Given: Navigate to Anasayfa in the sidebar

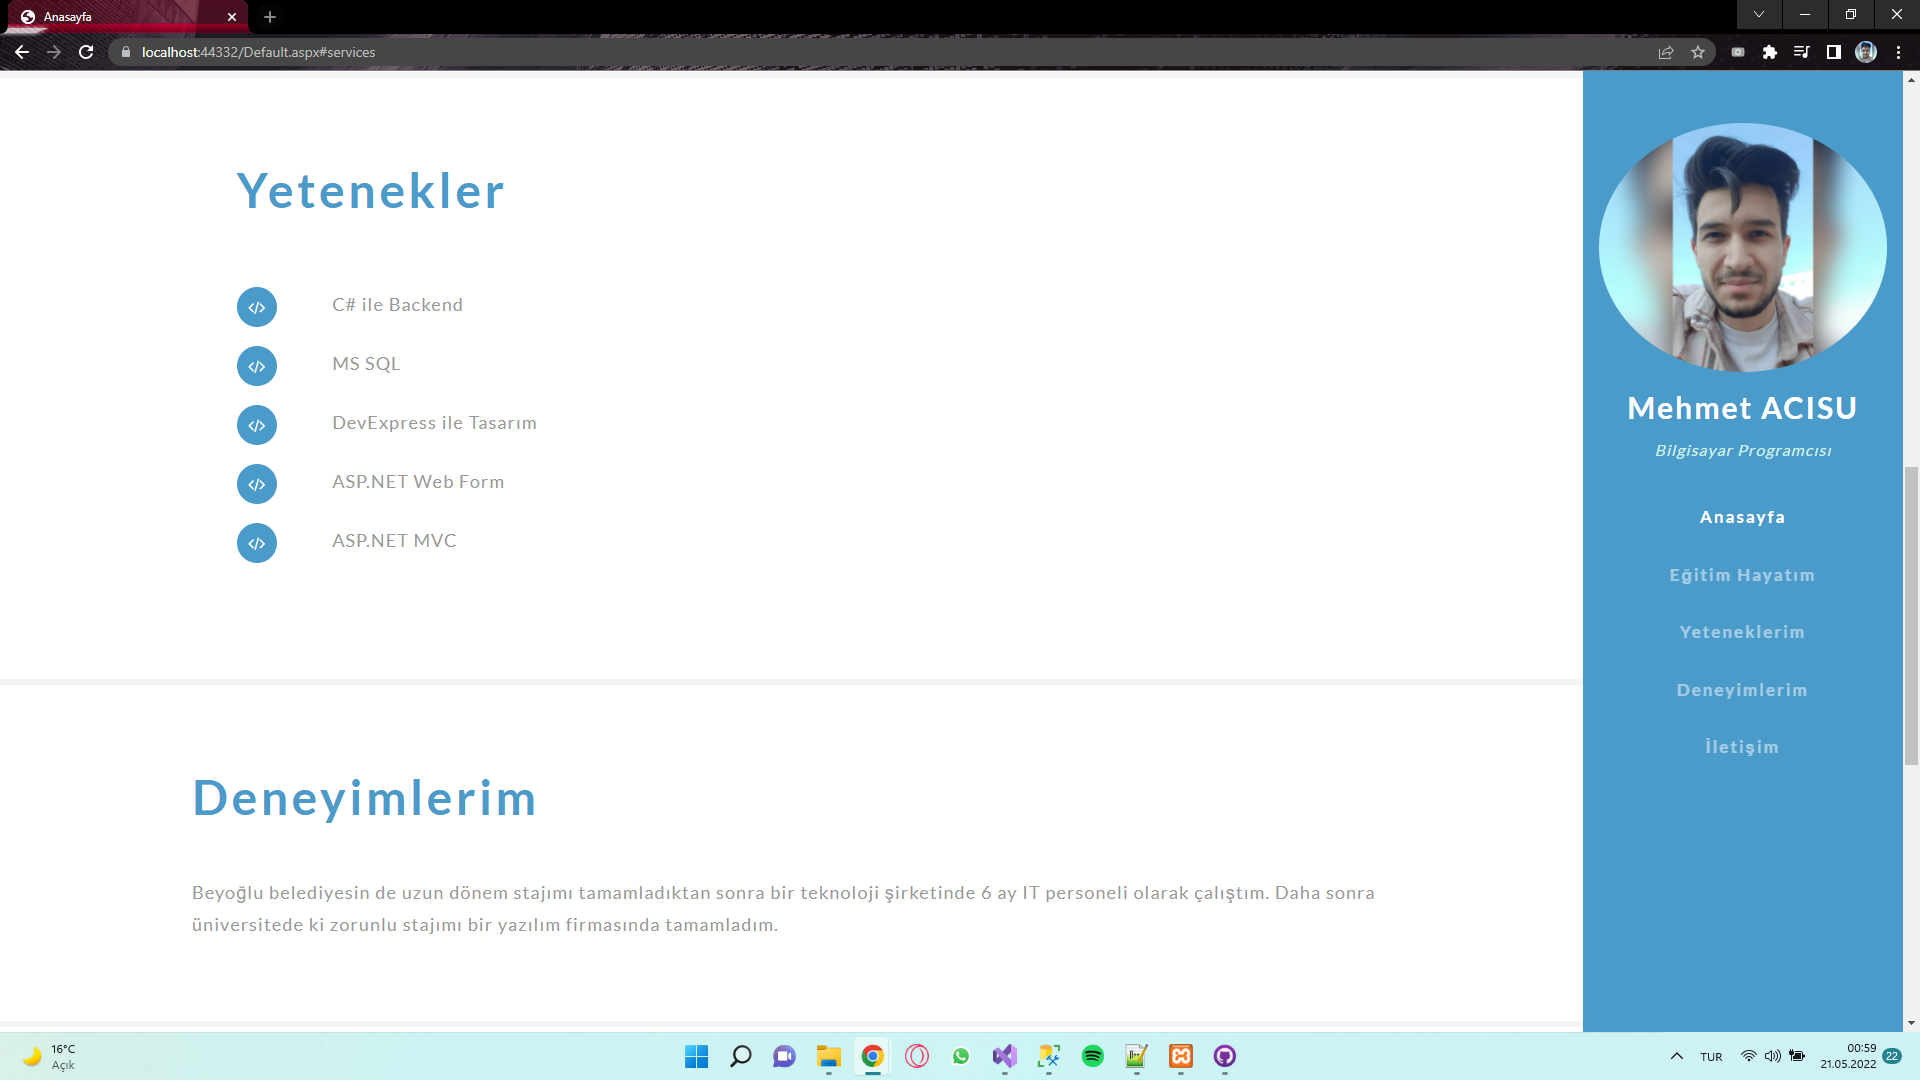Looking at the screenshot, I should pos(1742,517).
